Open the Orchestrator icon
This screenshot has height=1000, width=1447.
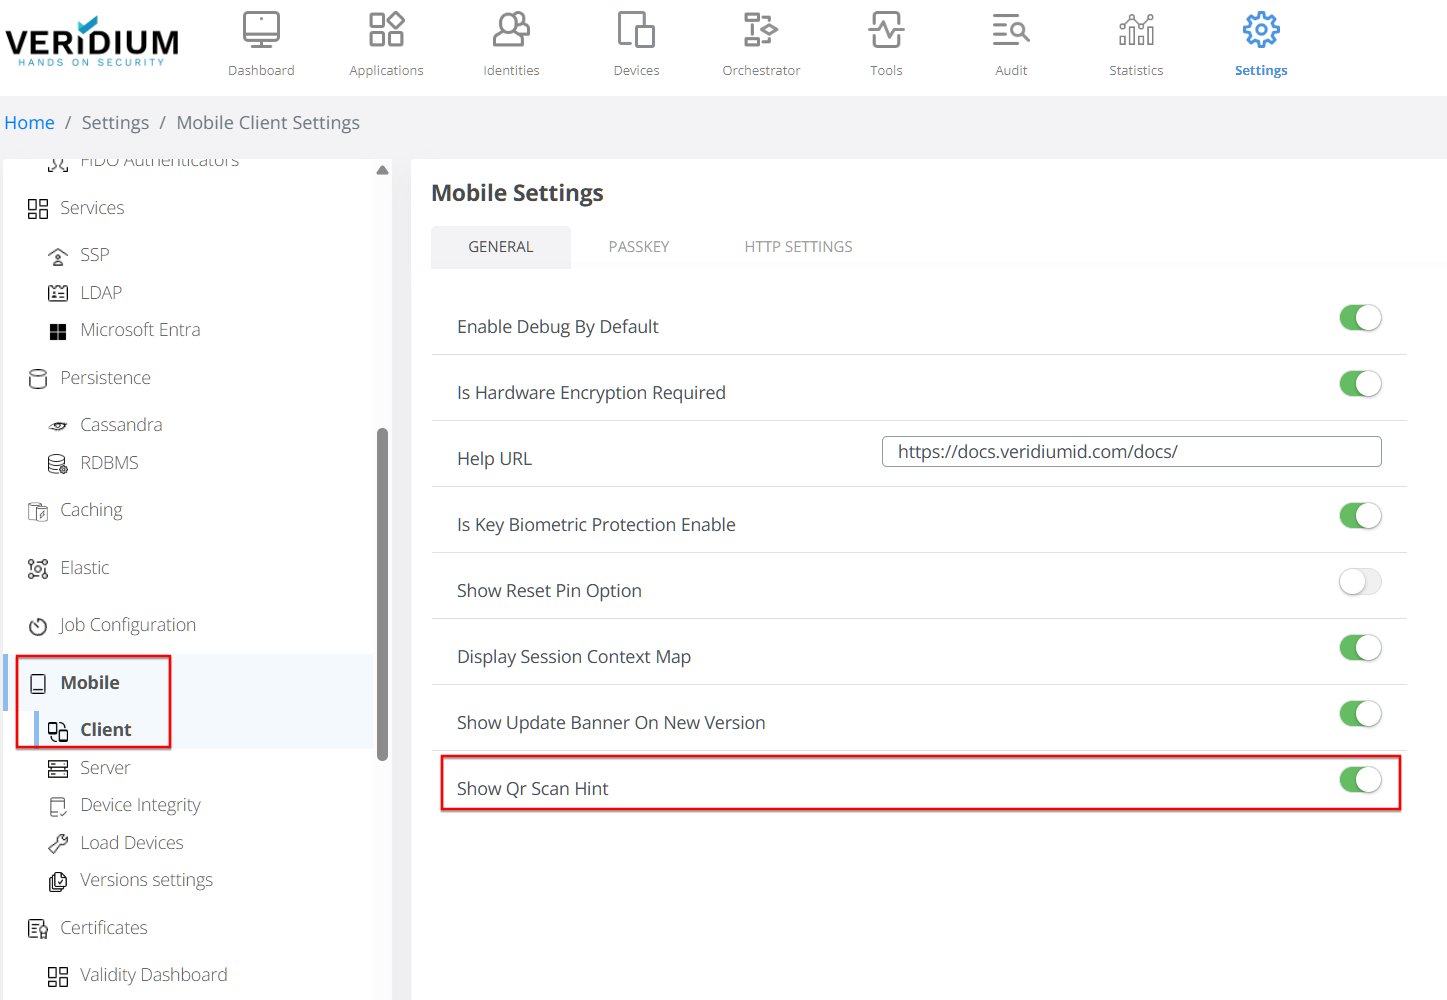761,30
